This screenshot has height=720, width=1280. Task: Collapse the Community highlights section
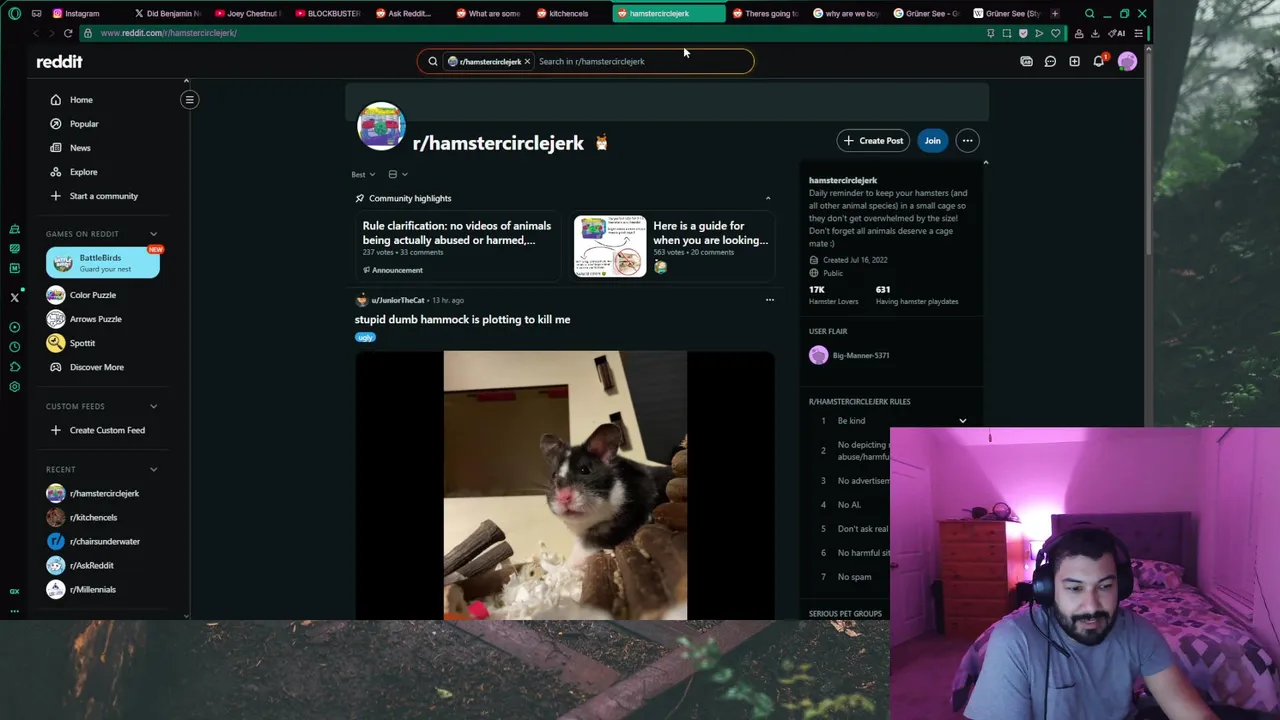(x=768, y=198)
